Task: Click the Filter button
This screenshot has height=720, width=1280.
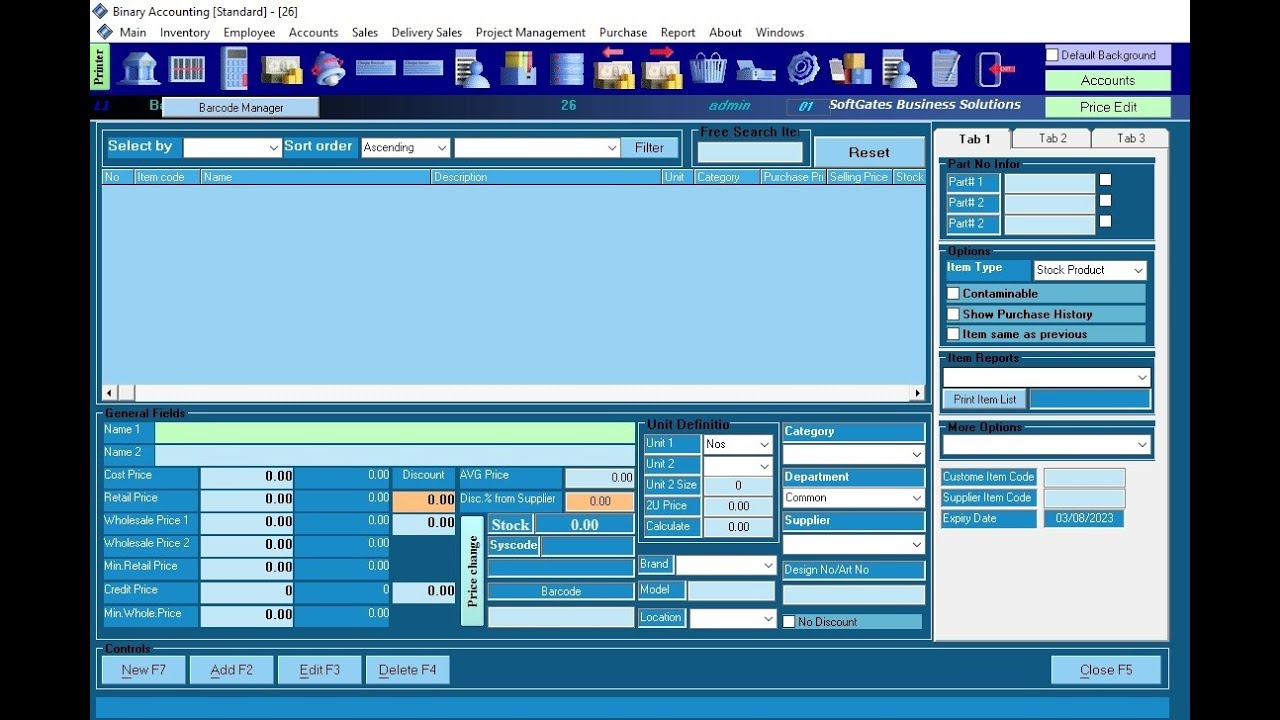Action: [649, 148]
